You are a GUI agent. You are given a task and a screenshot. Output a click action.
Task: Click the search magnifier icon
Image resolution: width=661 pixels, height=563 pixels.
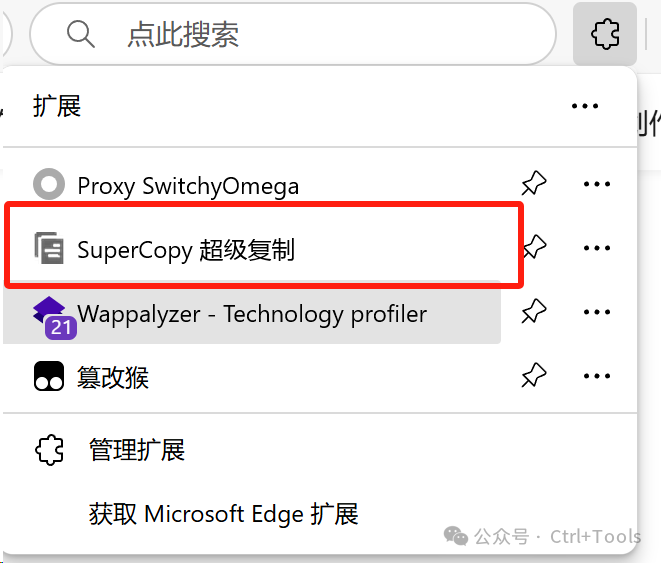coord(80,35)
